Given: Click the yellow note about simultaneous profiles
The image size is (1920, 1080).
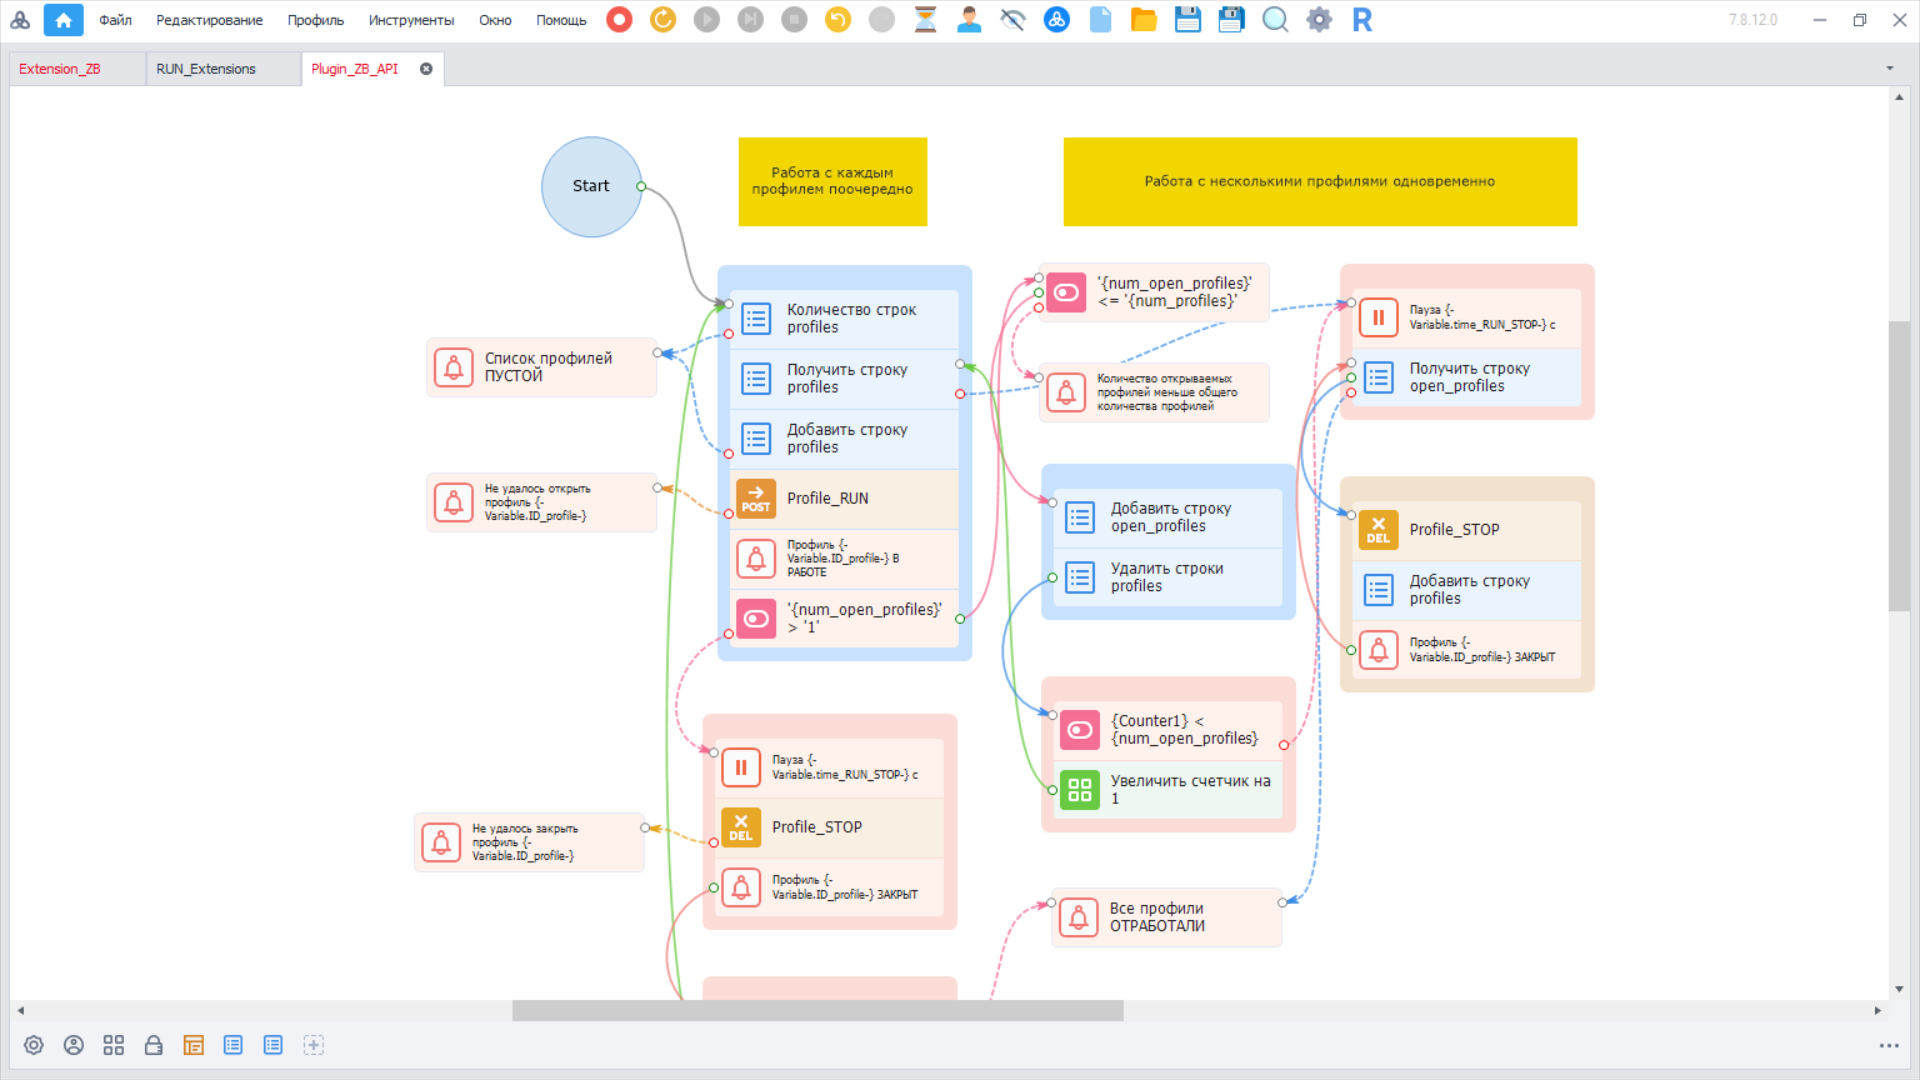Looking at the screenshot, I should pyautogui.click(x=1319, y=181).
